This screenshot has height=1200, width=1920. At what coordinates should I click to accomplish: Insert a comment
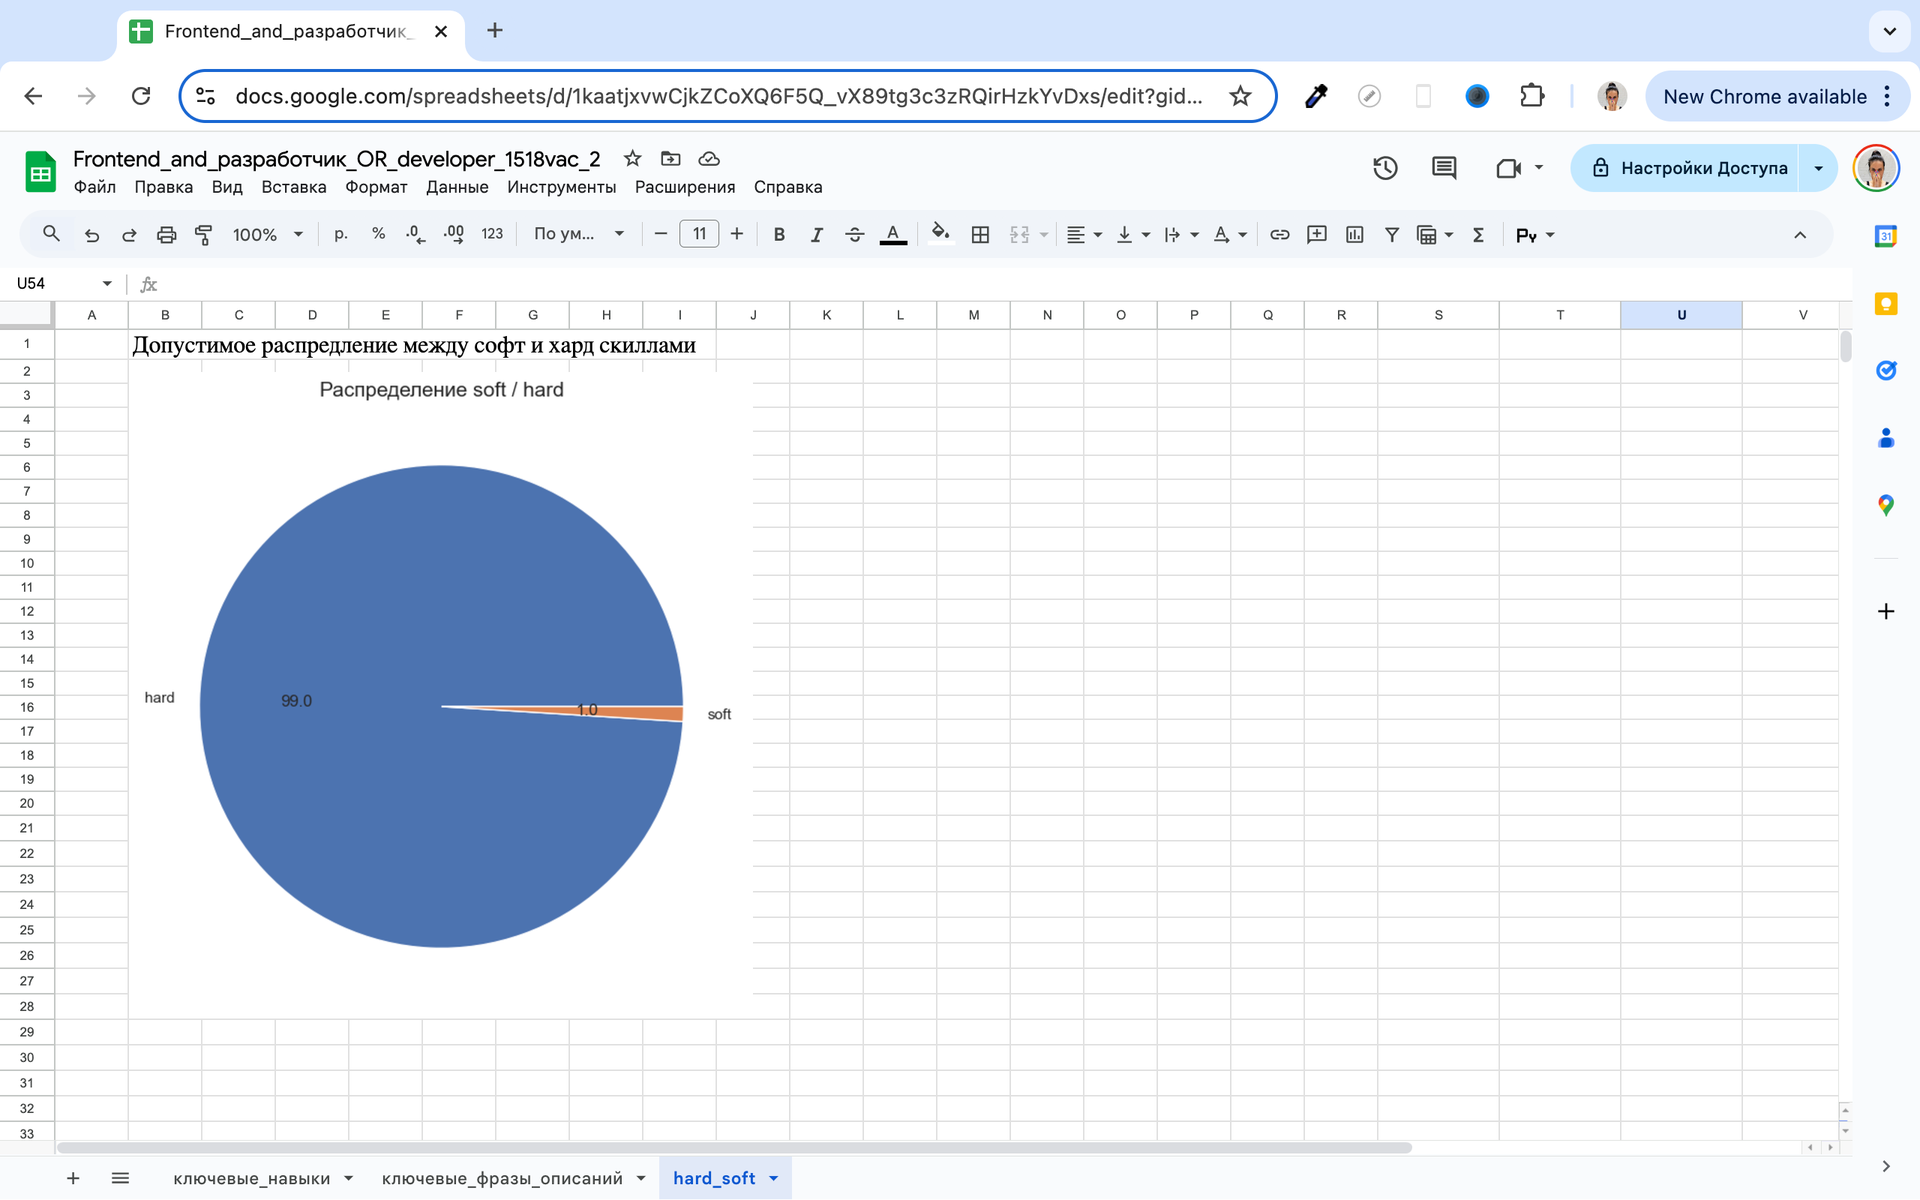1317,235
